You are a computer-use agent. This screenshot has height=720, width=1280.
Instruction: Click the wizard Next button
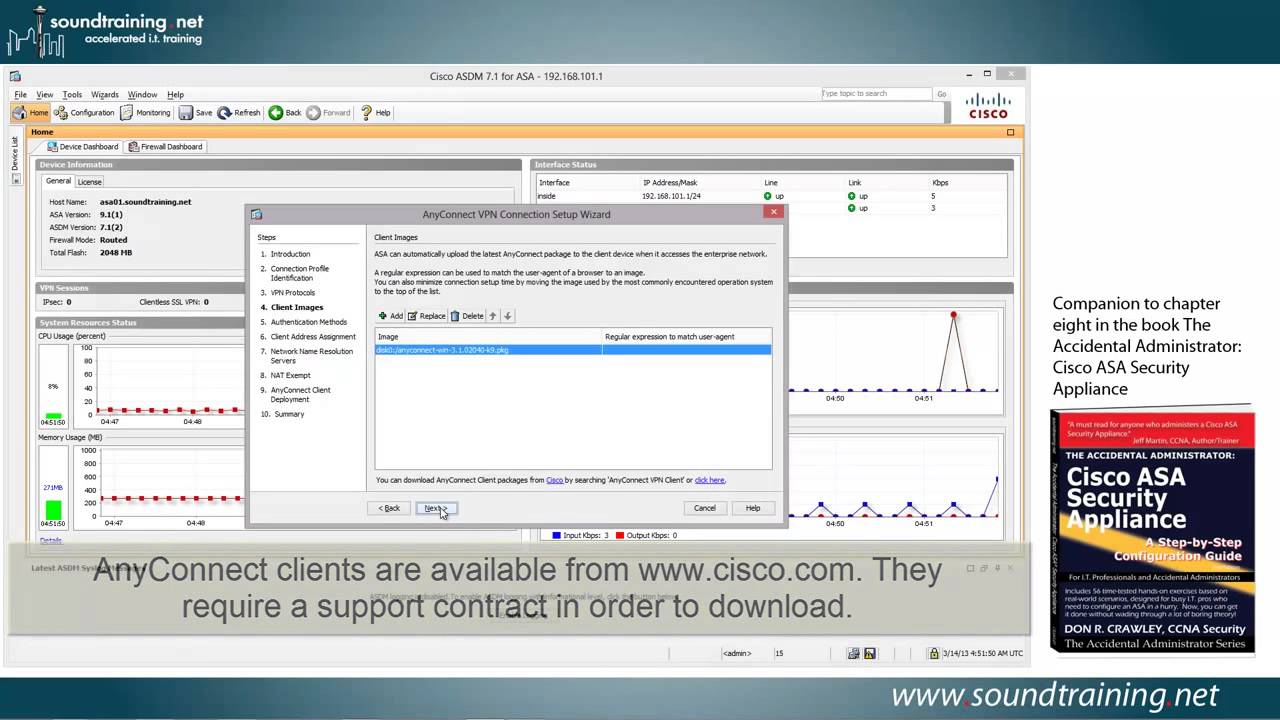[x=435, y=508]
